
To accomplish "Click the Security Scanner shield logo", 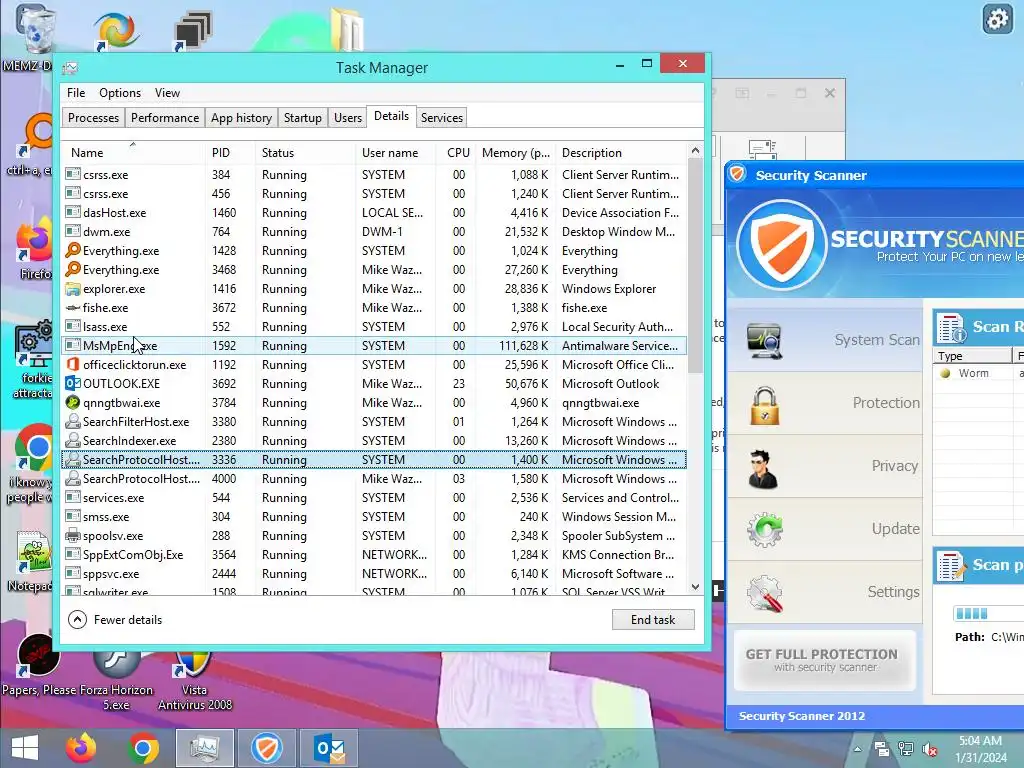I will pyautogui.click(x=781, y=245).
